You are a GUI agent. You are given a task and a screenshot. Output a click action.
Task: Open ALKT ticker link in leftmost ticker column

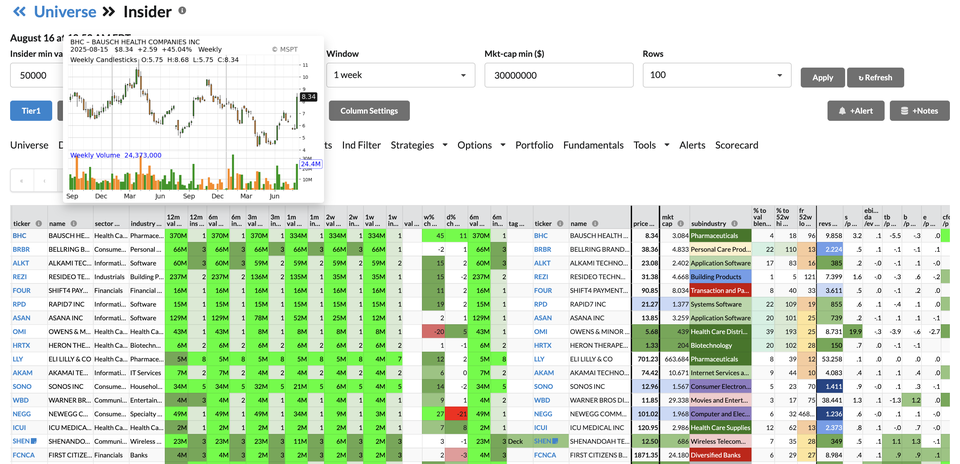tap(20, 263)
